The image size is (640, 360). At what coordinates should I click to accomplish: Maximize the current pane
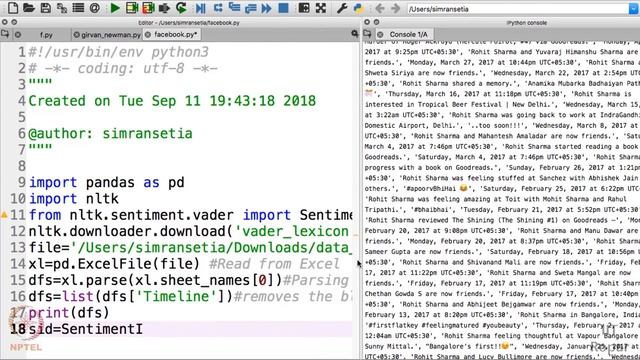pos(304,8)
